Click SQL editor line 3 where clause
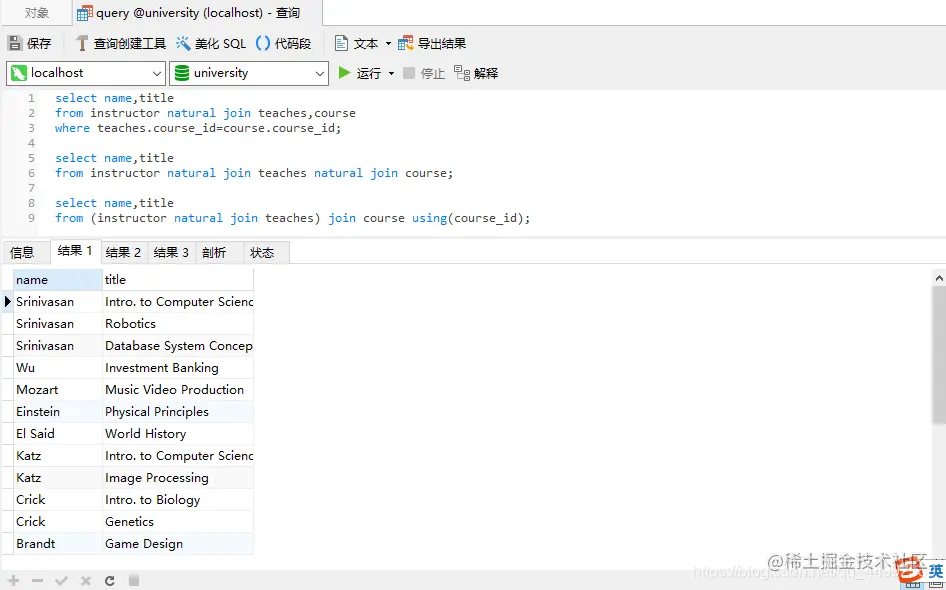The image size is (946, 590). pyautogui.click(x=198, y=128)
